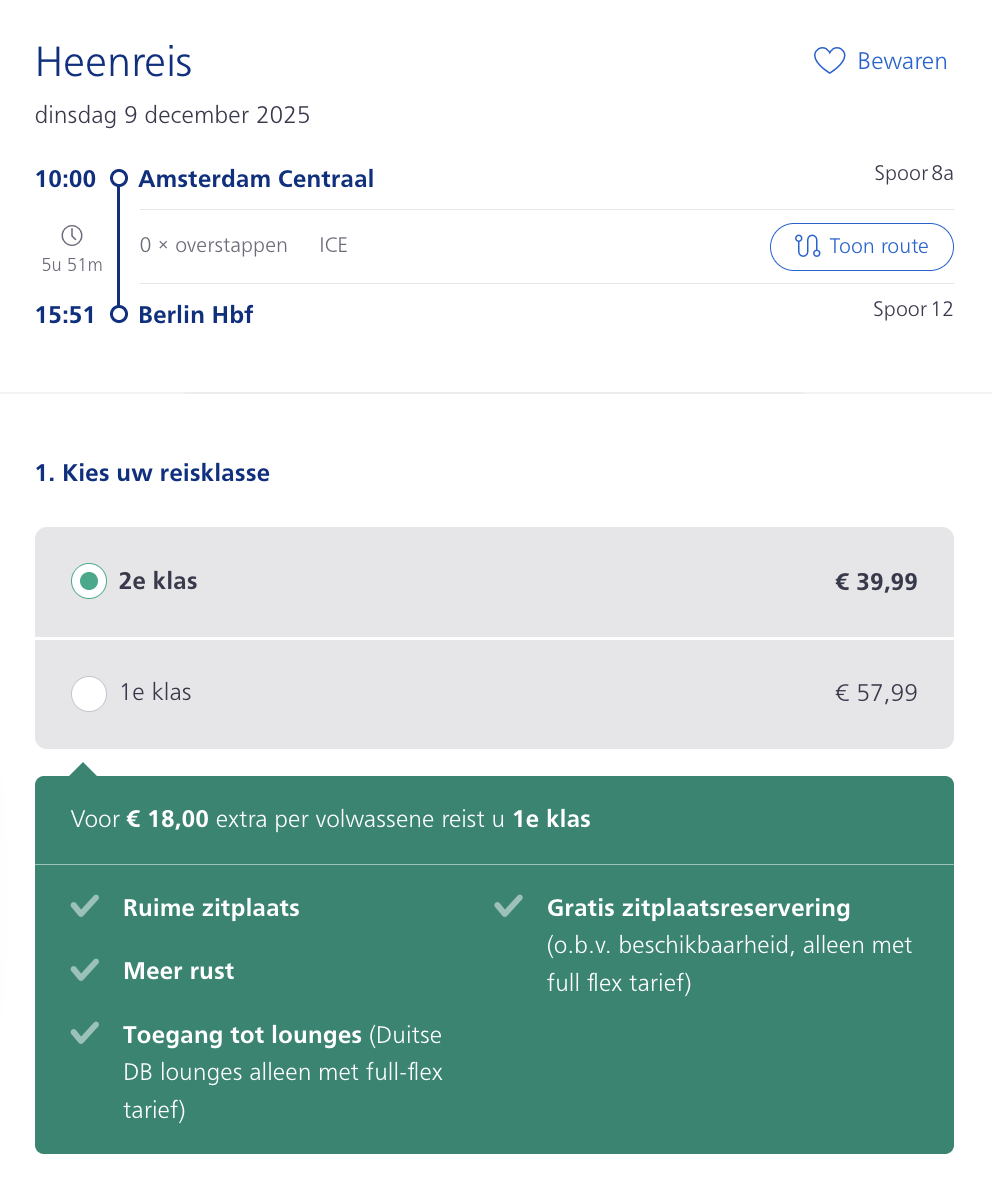The width and height of the screenshot is (992, 1198).
Task: Click the checkmark beside Gratis zitplaatsreservering
Action: point(509,907)
